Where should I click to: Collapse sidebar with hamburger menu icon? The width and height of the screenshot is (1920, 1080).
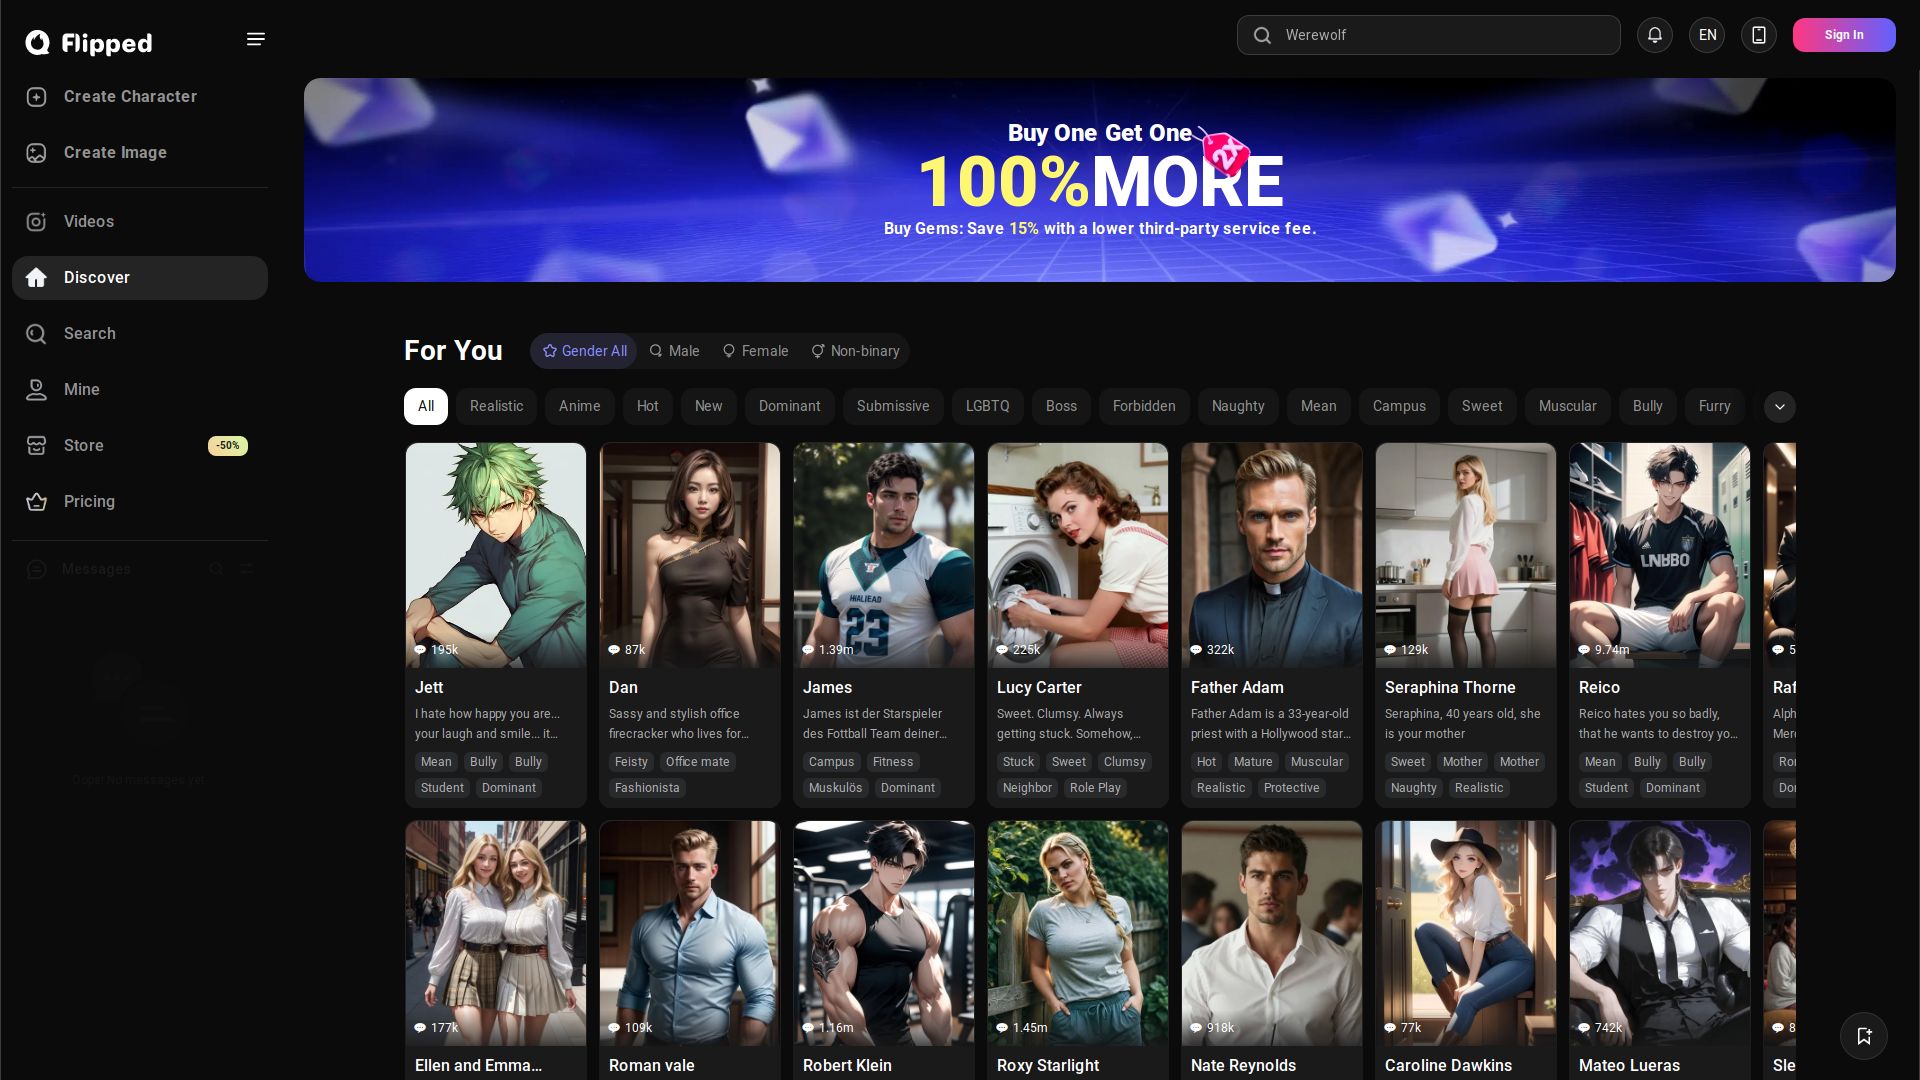point(256,39)
